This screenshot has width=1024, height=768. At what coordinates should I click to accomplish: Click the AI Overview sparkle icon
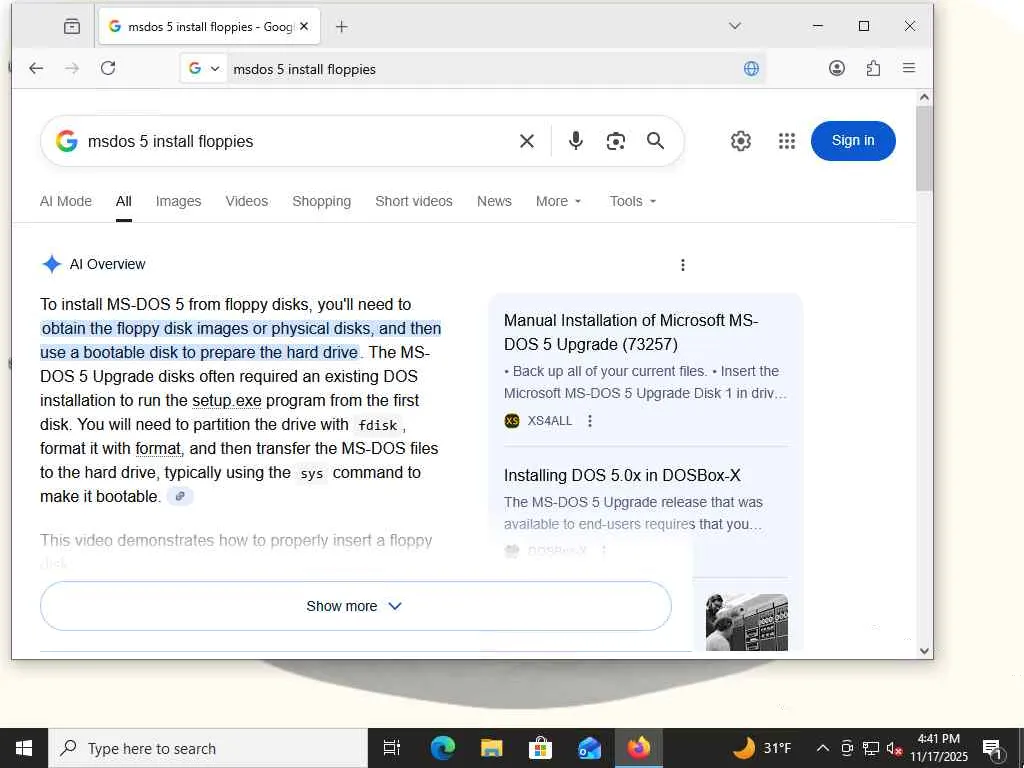[x=52, y=264]
